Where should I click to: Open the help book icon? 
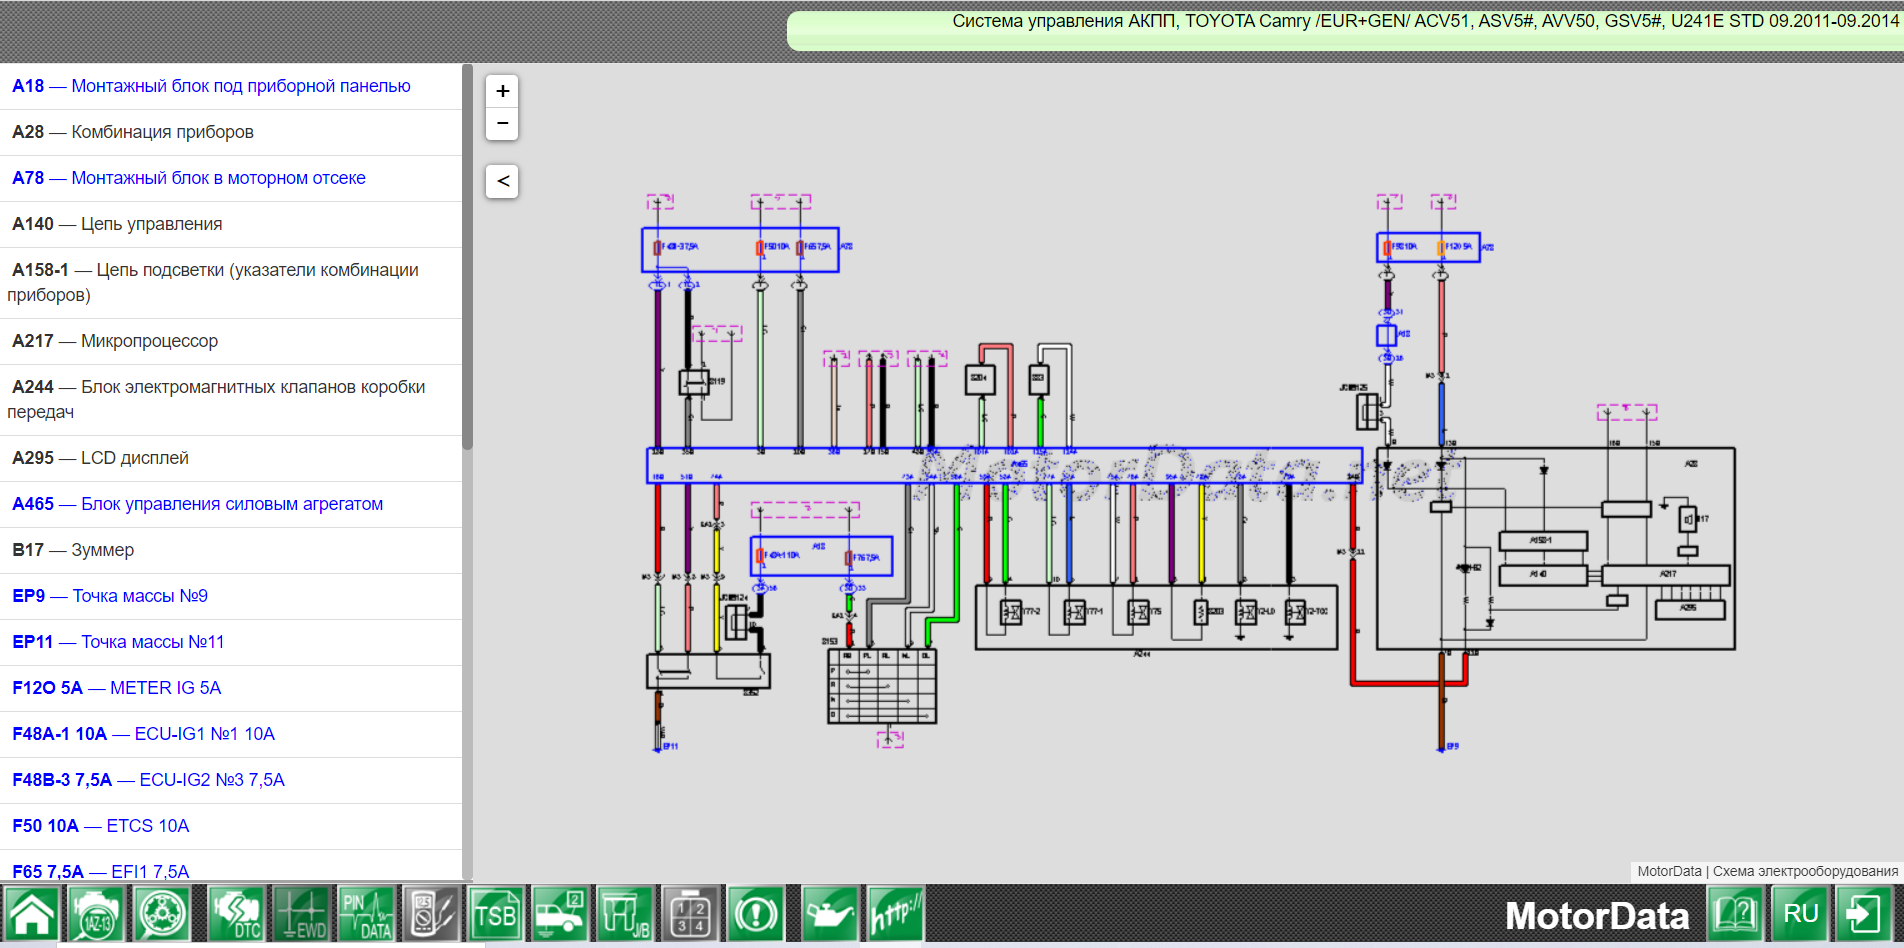[x=1736, y=914]
